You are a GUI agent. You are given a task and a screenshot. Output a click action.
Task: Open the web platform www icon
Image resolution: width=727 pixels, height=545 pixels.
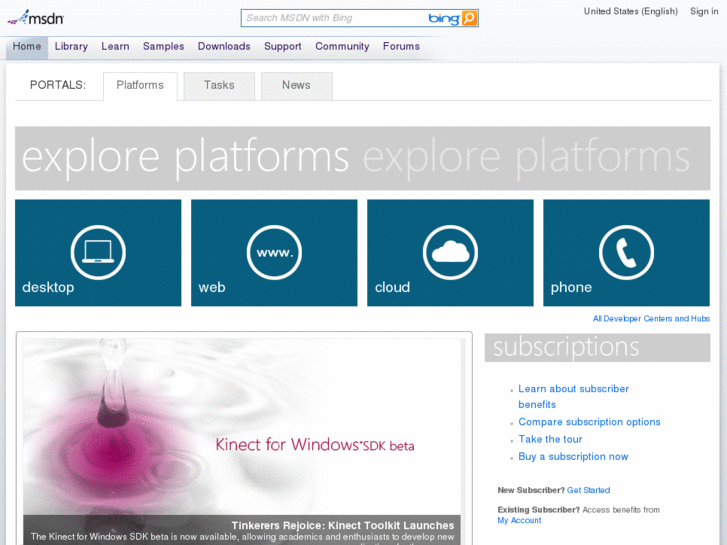tap(274, 252)
